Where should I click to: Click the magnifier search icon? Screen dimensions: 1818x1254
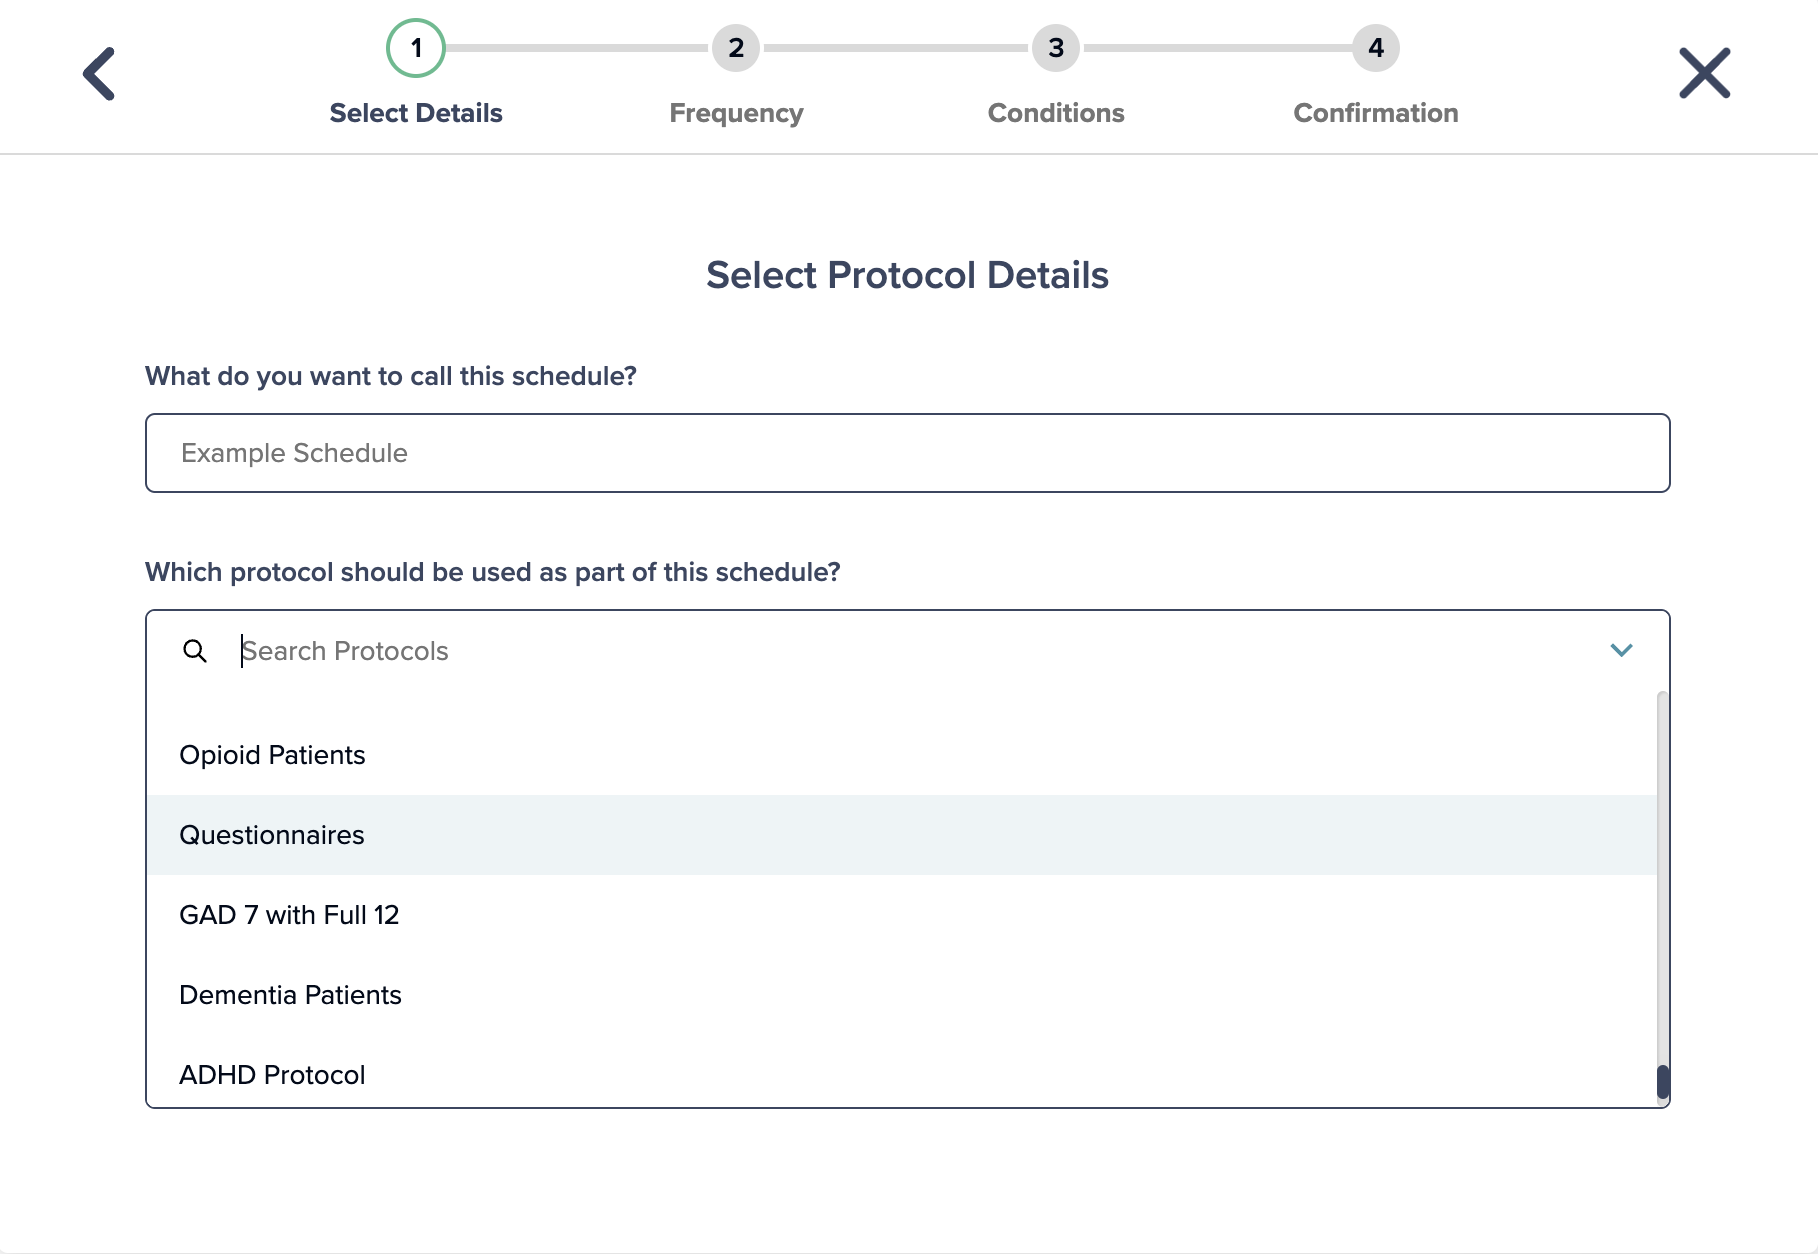[x=195, y=651]
